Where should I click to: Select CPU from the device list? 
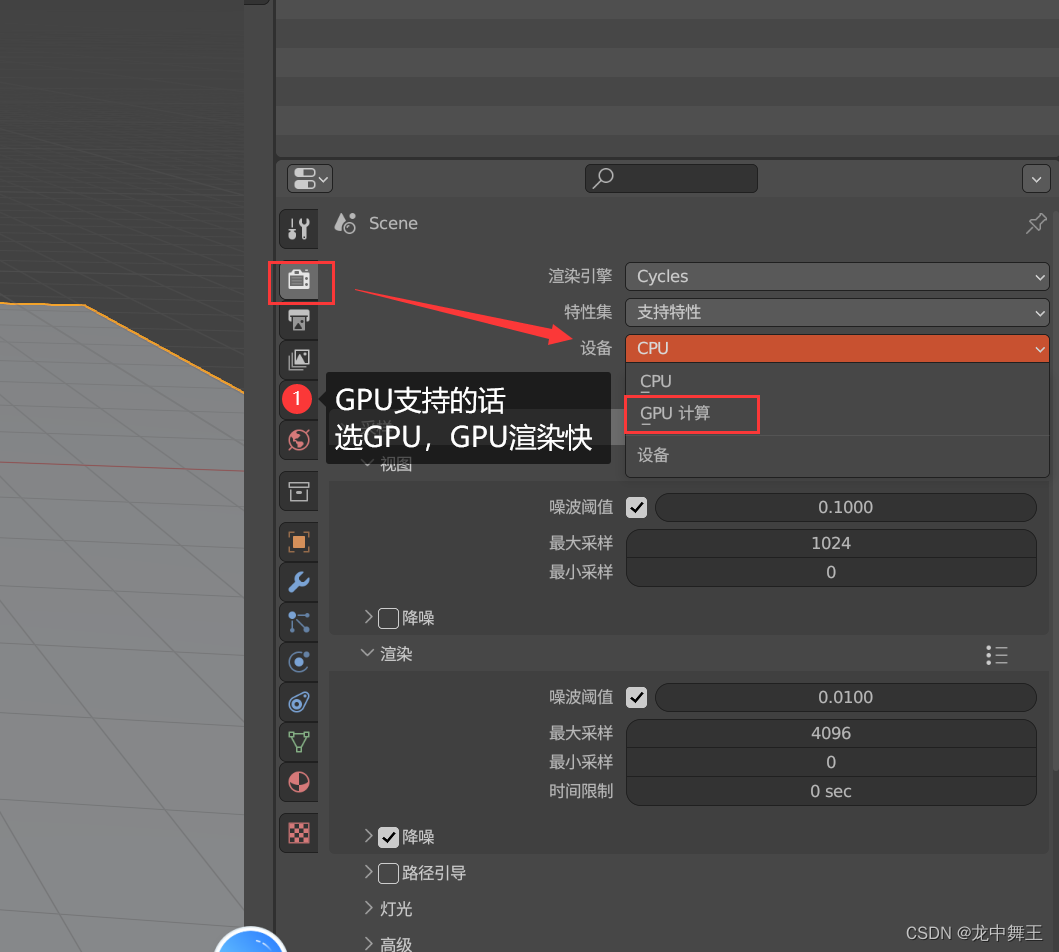coord(837,381)
